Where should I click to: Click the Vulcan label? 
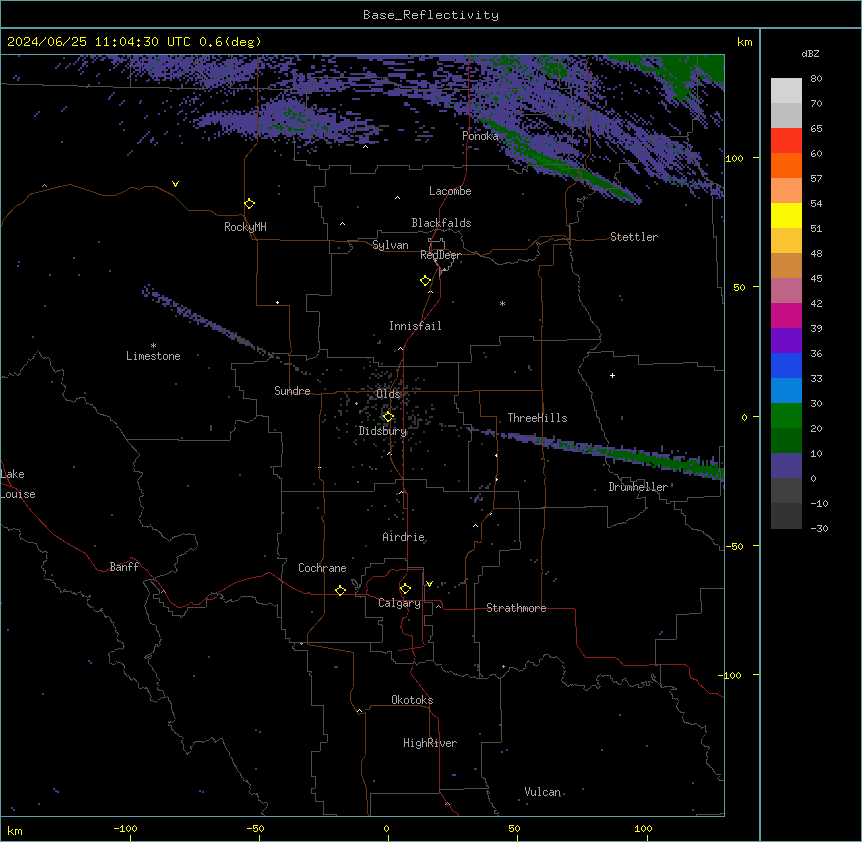[543, 792]
